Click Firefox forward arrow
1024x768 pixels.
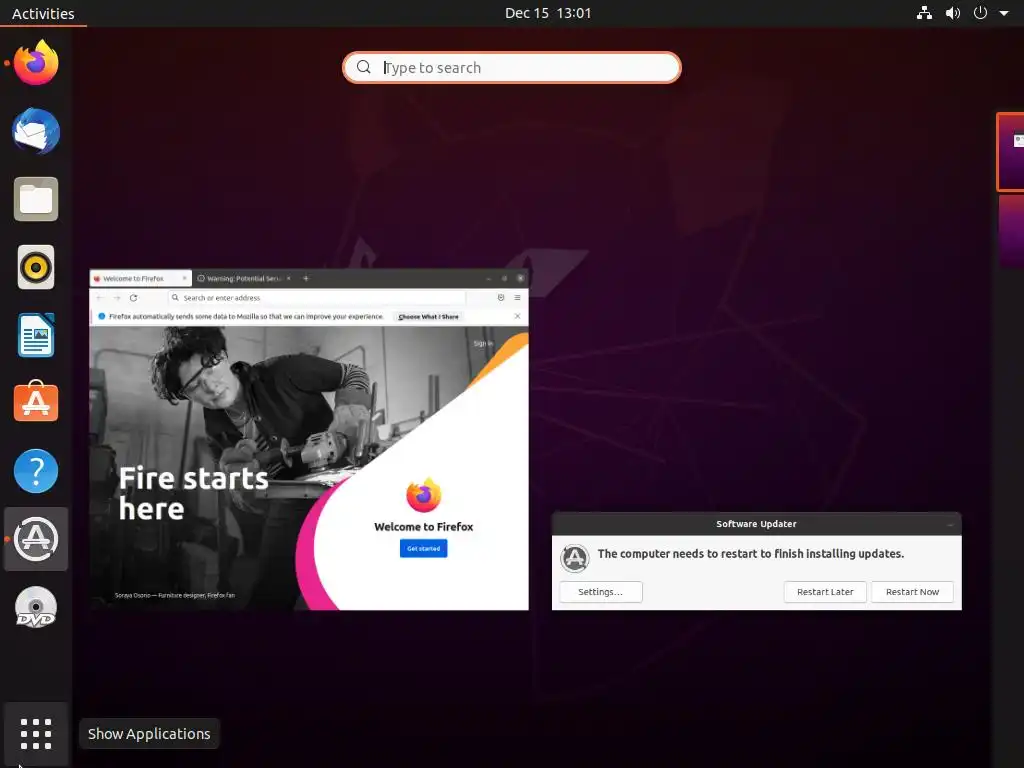pyautogui.click(x=117, y=298)
